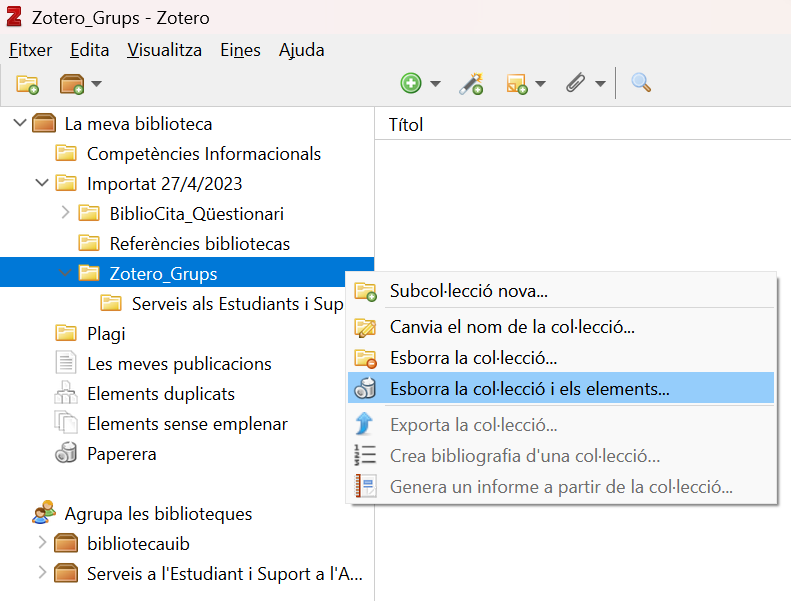Open the Visualitza menu
This screenshot has height=601, width=791.
tap(164, 50)
